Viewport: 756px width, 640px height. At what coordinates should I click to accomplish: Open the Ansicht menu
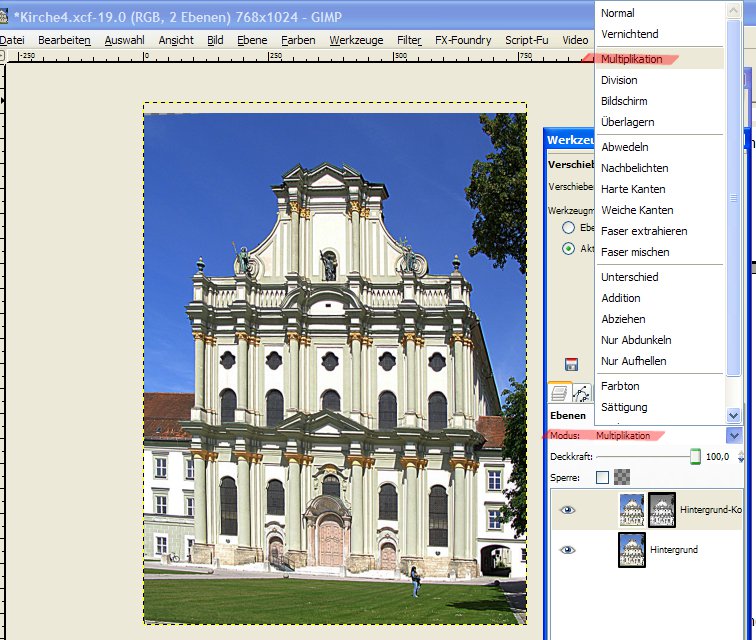pyautogui.click(x=176, y=40)
